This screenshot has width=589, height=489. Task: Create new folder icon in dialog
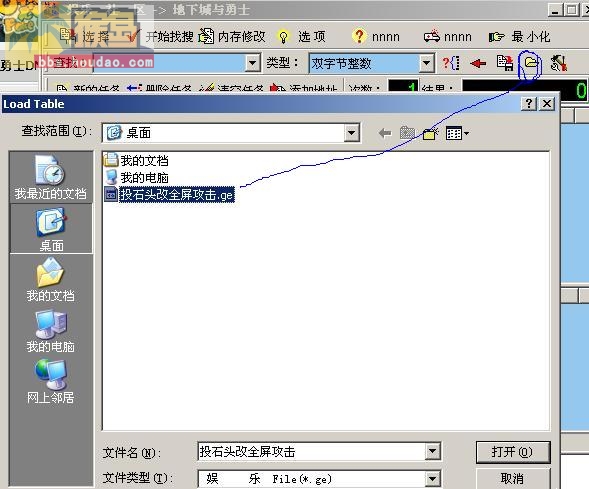[x=430, y=133]
